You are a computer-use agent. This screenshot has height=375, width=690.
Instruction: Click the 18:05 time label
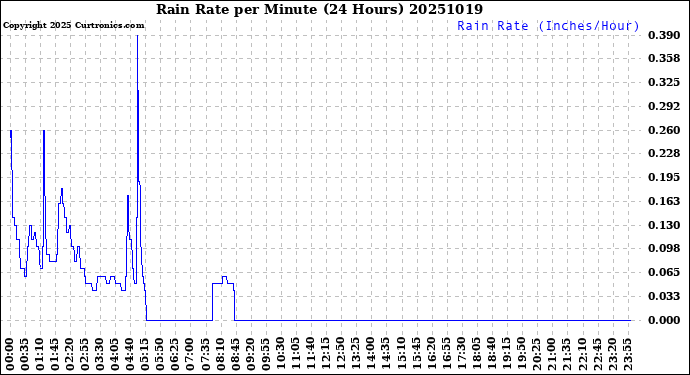pos(476,355)
